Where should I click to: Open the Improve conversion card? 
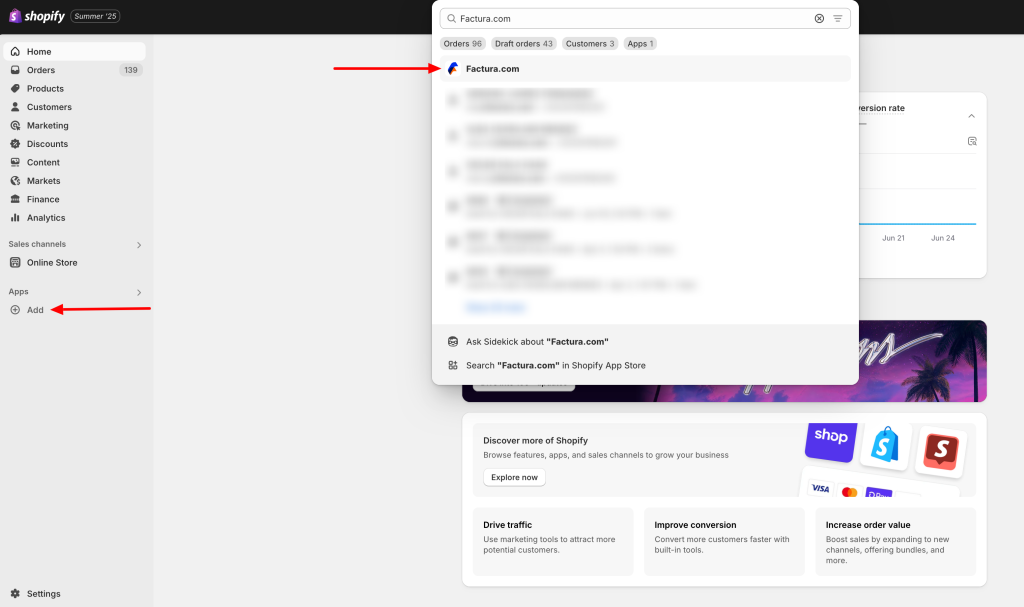click(x=724, y=542)
